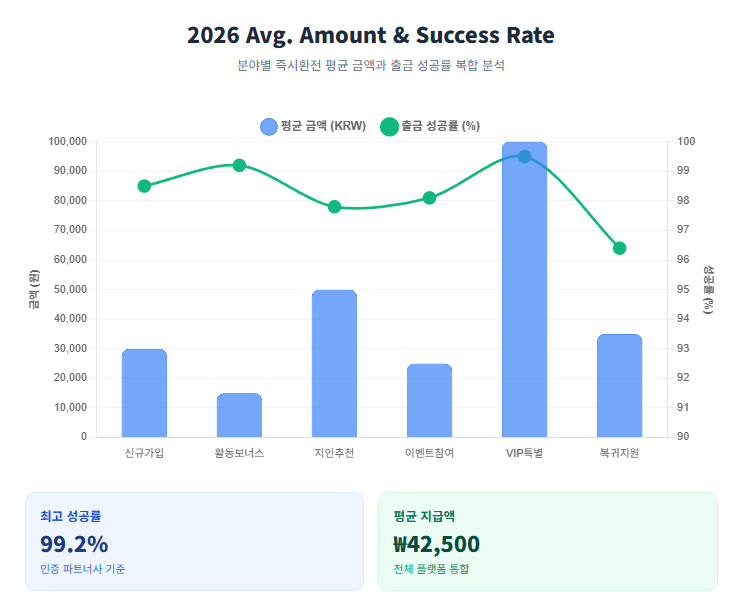The width and height of the screenshot is (738, 605).
Task: Click the green legend circle swatch
Action: click(390, 126)
